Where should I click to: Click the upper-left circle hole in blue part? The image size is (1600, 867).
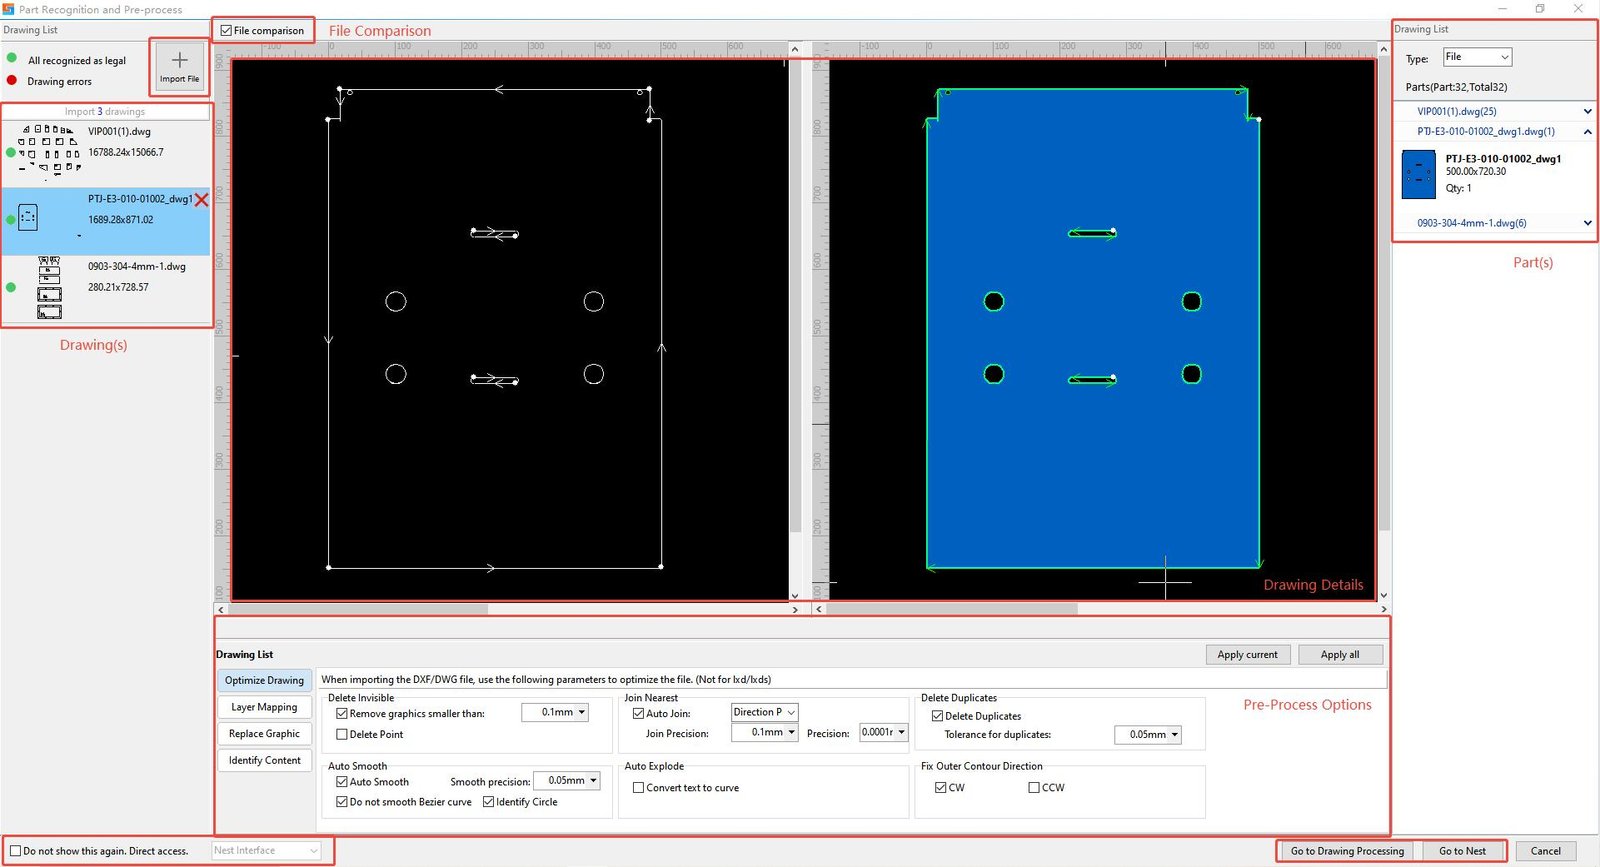click(993, 301)
